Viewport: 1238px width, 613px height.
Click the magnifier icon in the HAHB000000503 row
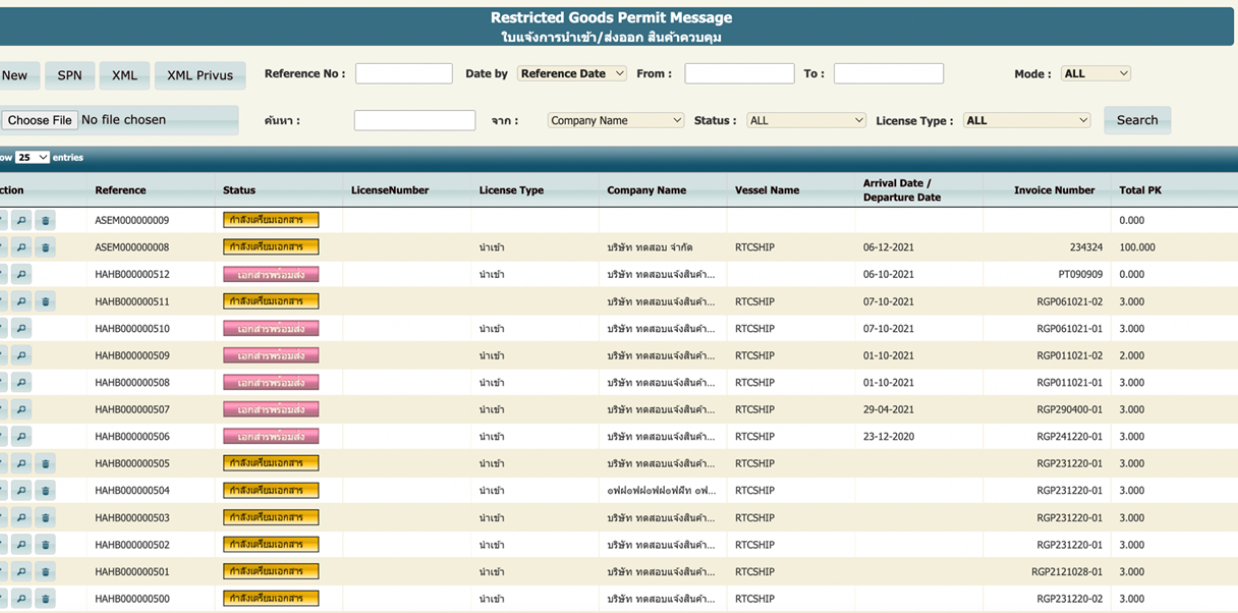(x=20, y=517)
